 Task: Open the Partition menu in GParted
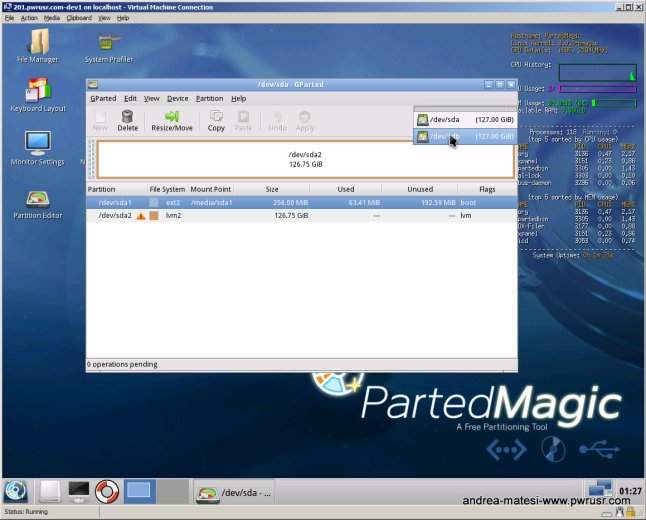(x=209, y=98)
